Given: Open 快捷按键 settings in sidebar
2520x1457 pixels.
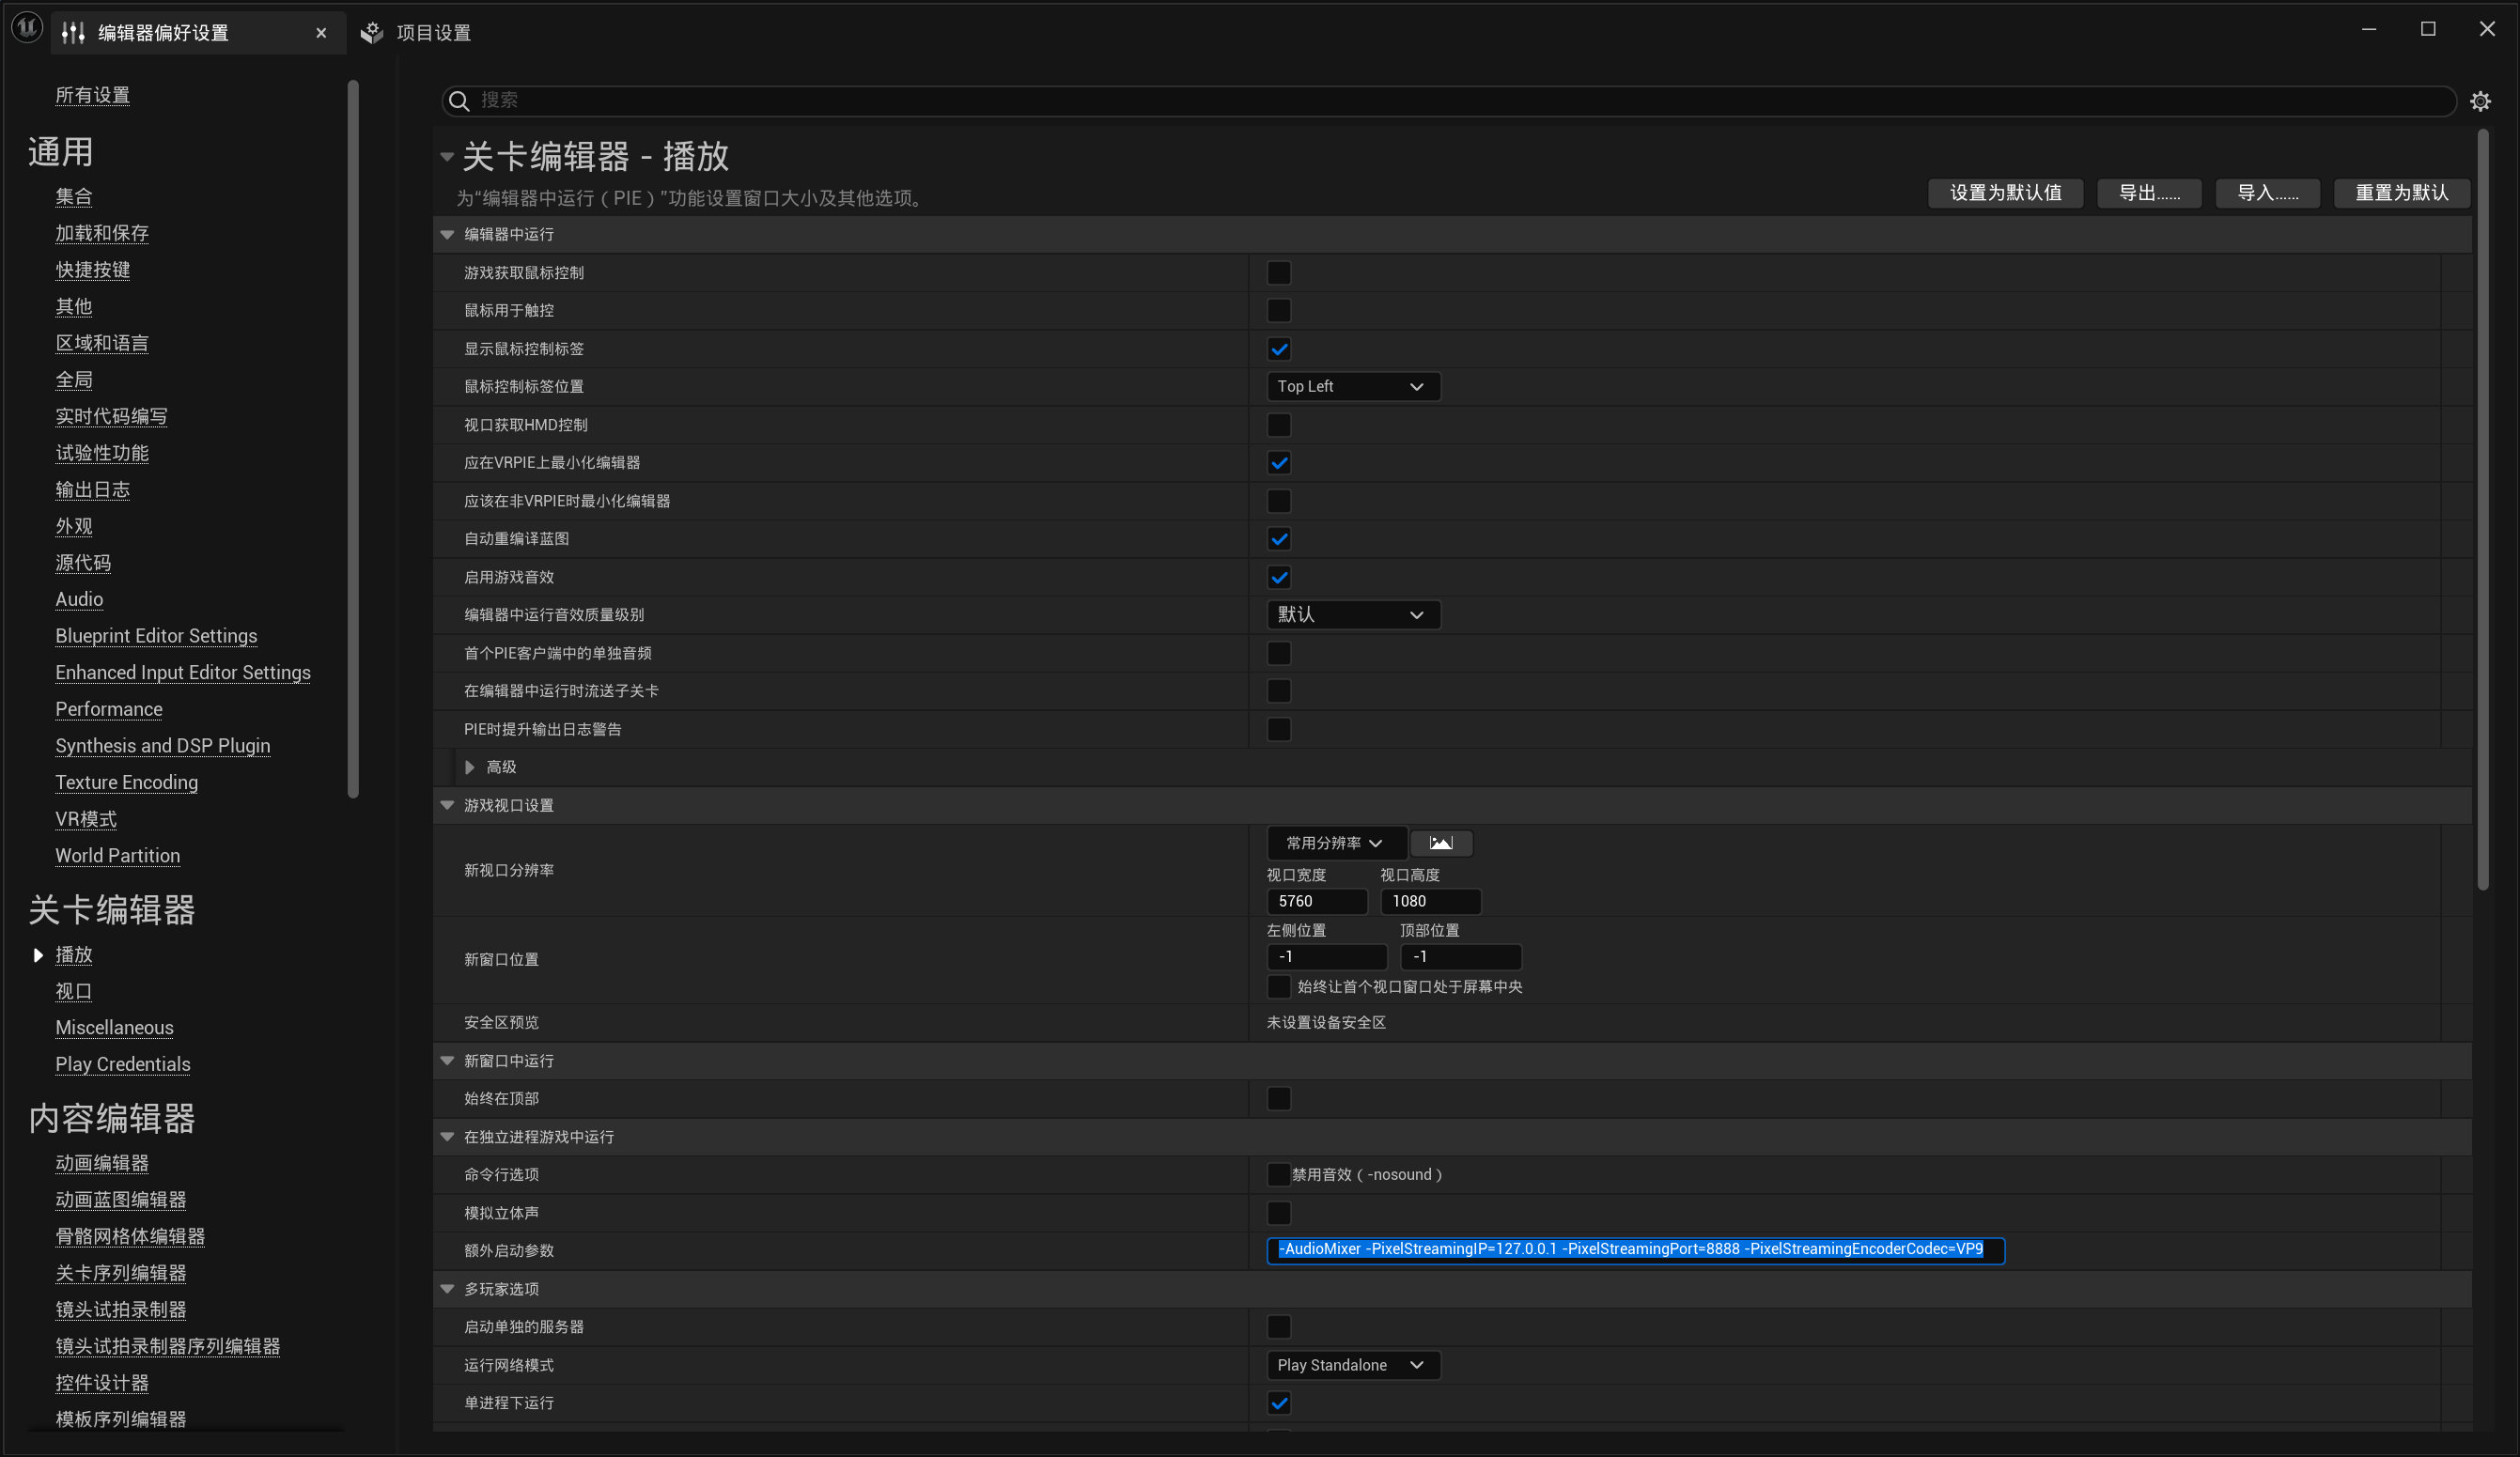Looking at the screenshot, I should pos(92,270).
